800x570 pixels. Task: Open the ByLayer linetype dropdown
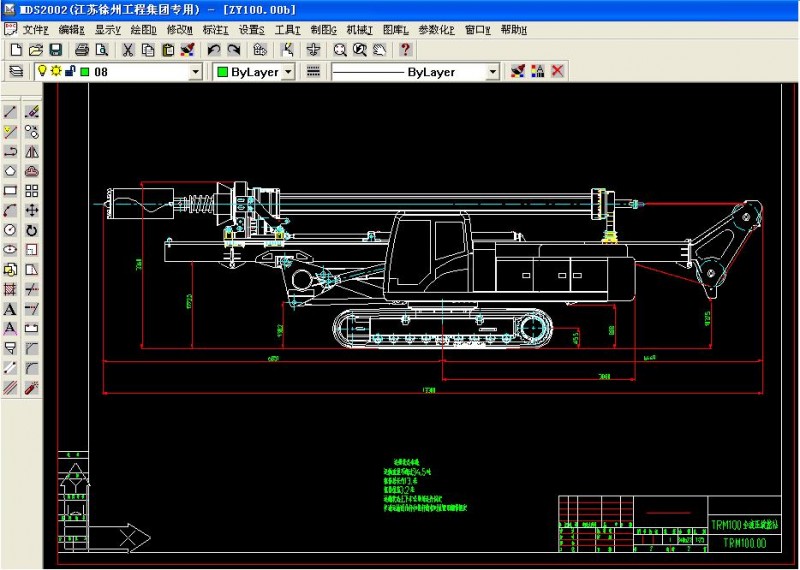point(492,72)
